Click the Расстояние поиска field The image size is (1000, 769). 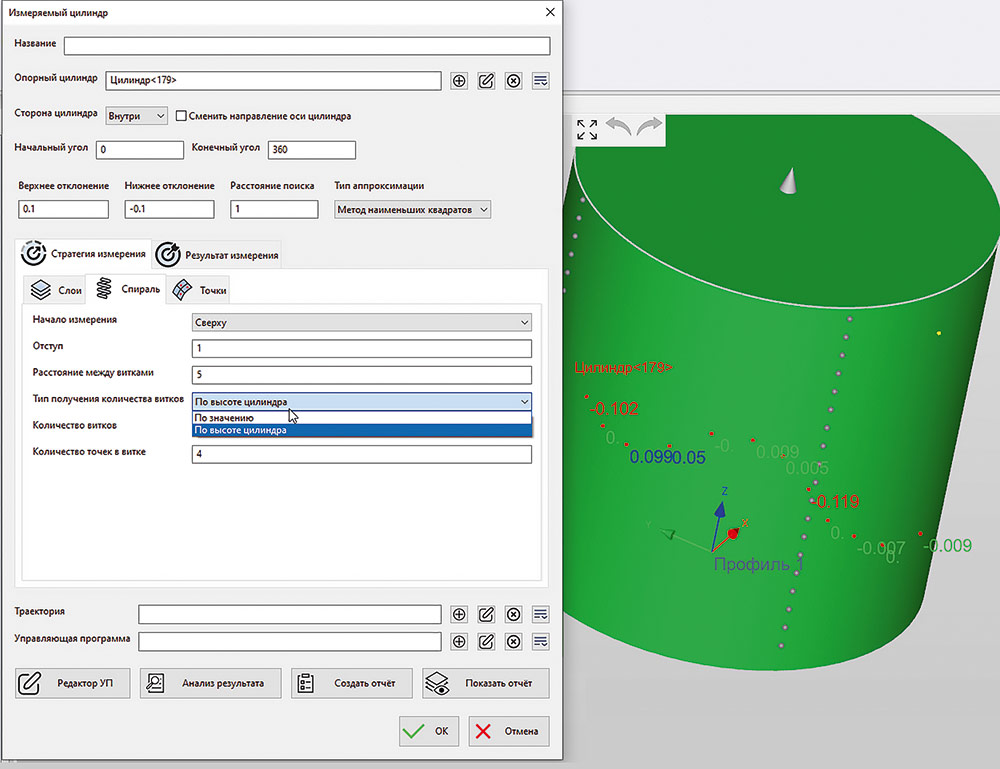(274, 209)
